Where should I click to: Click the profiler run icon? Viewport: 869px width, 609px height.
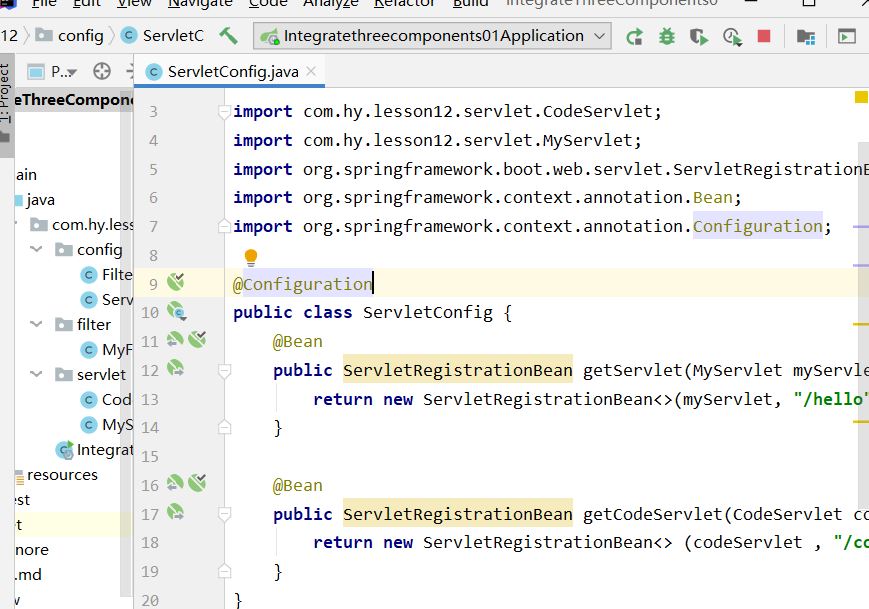pos(732,37)
